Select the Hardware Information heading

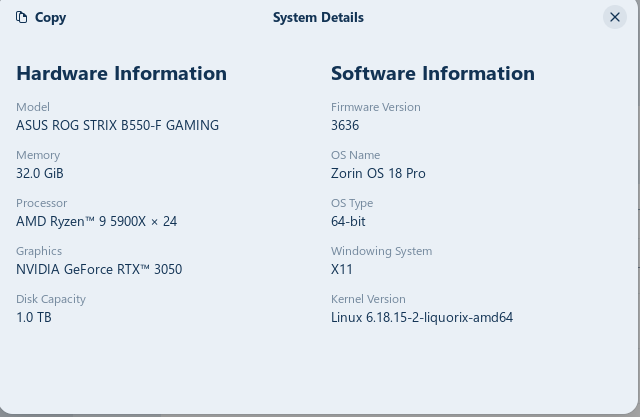click(121, 73)
